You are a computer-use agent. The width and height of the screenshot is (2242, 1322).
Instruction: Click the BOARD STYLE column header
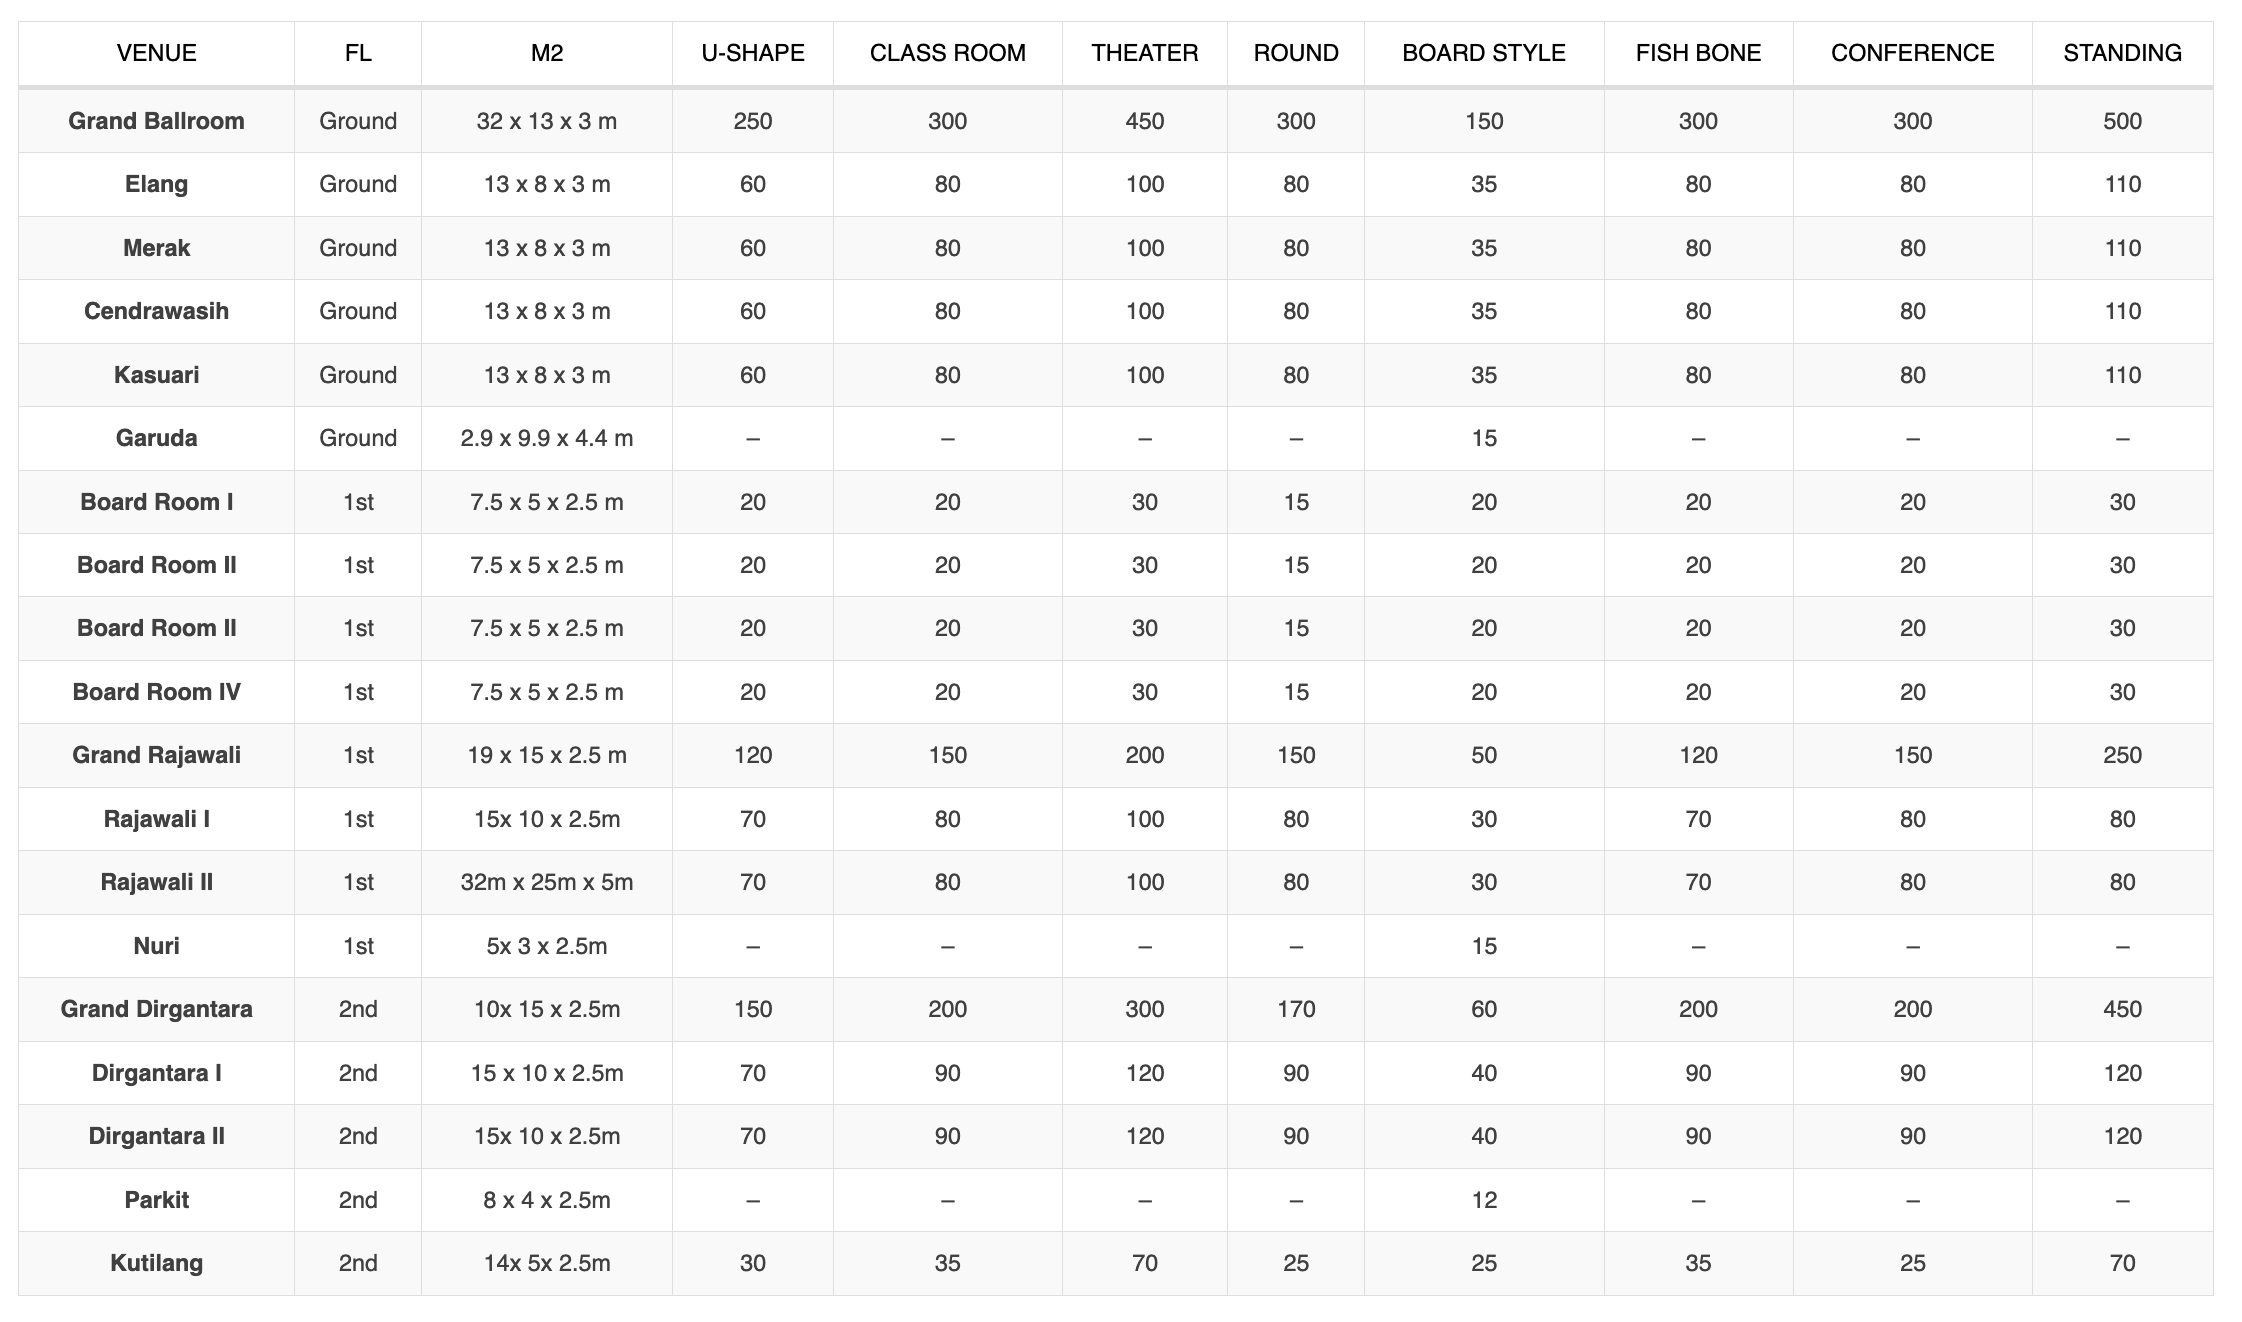[x=1483, y=53]
